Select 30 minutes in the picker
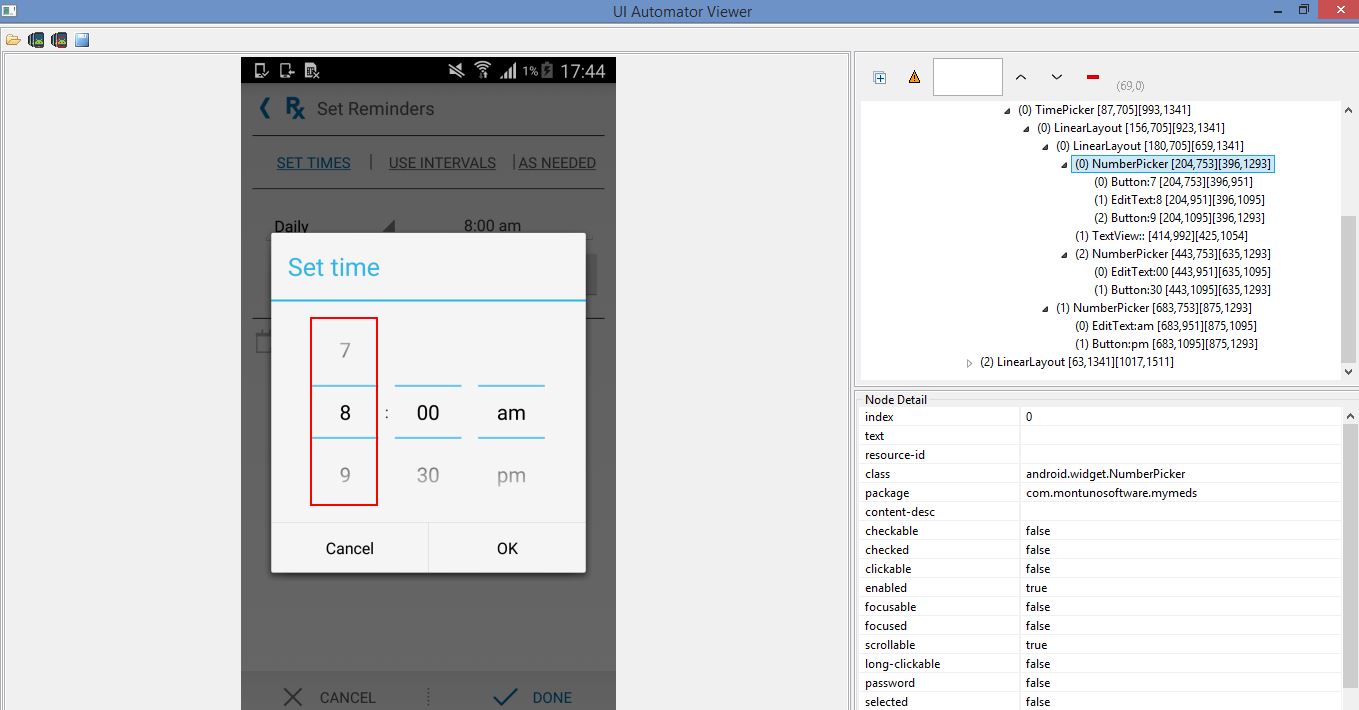Image resolution: width=1359 pixels, height=710 pixels. pyautogui.click(x=428, y=476)
